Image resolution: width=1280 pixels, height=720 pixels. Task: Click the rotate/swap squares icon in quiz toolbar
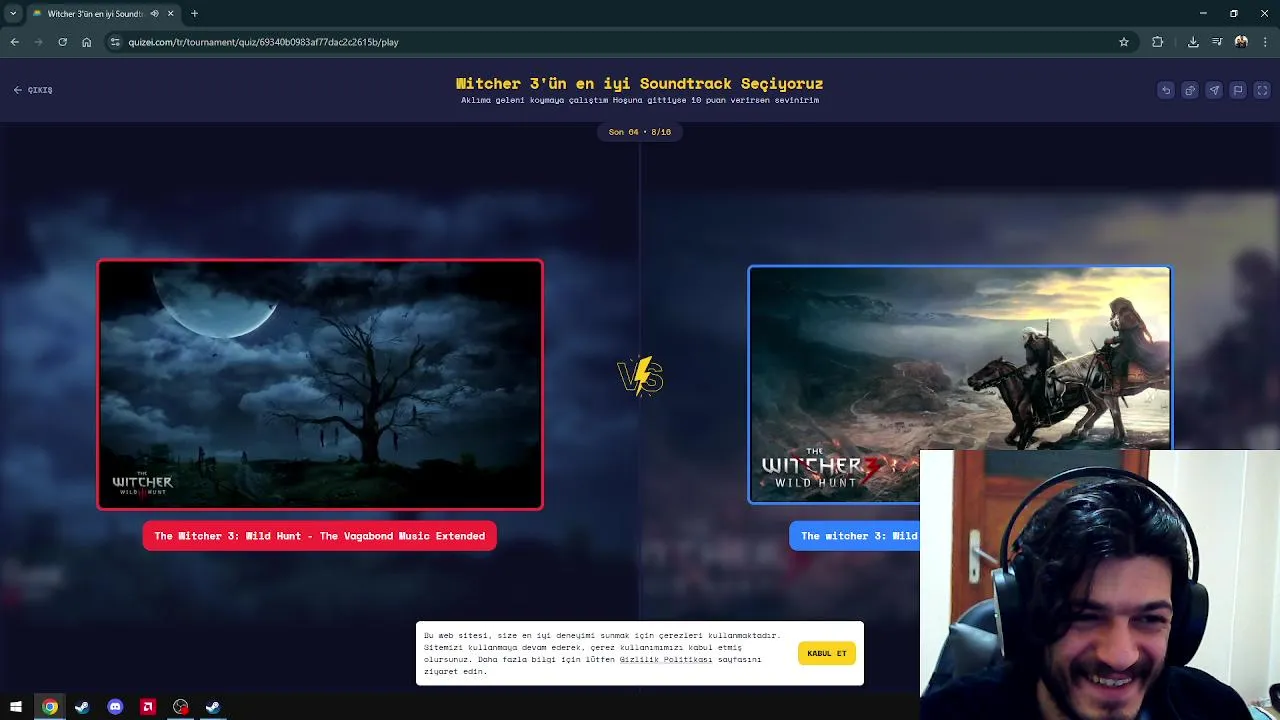pyautogui.click(x=1190, y=90)
